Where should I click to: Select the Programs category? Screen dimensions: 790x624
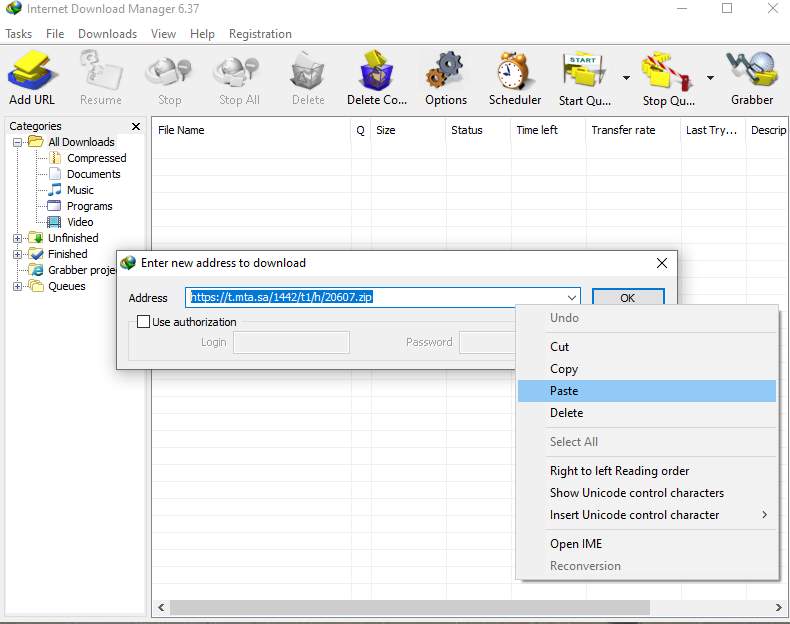(89, 206)
